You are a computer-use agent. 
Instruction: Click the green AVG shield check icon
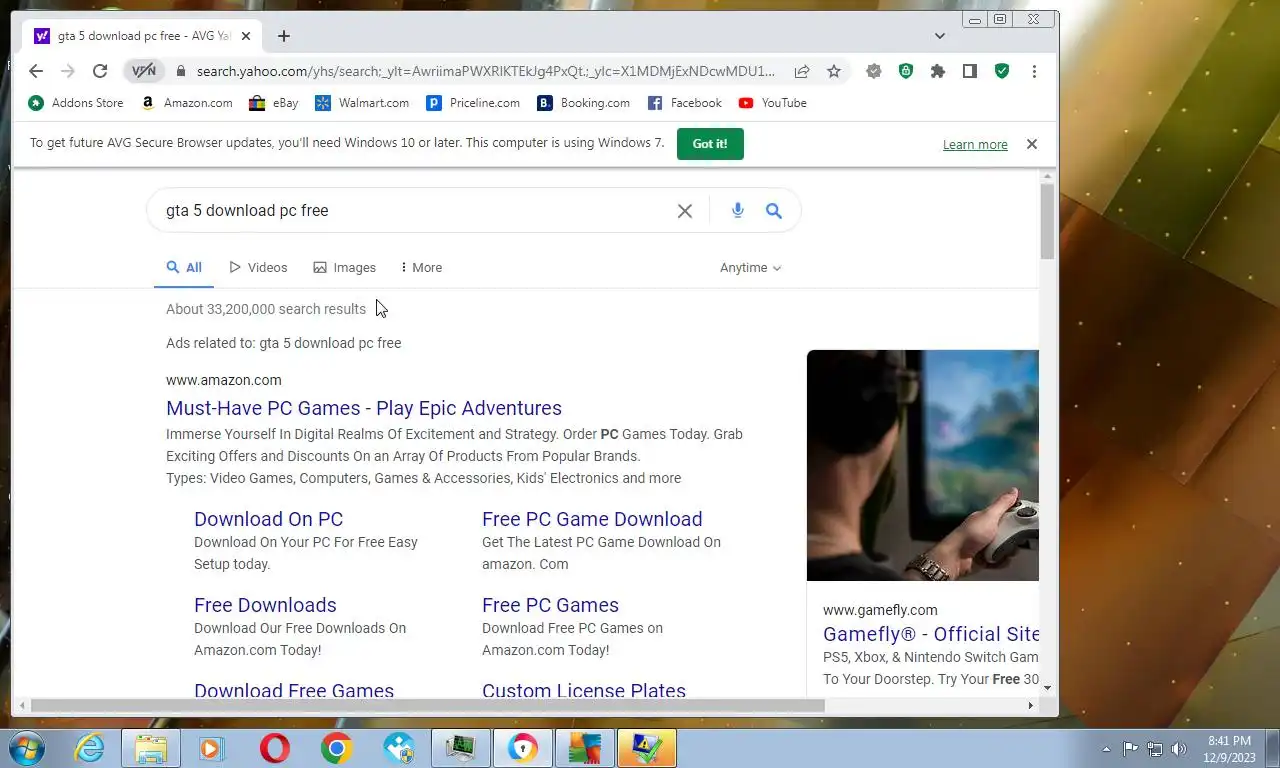pyautogui.click(x=1002, y=71)
